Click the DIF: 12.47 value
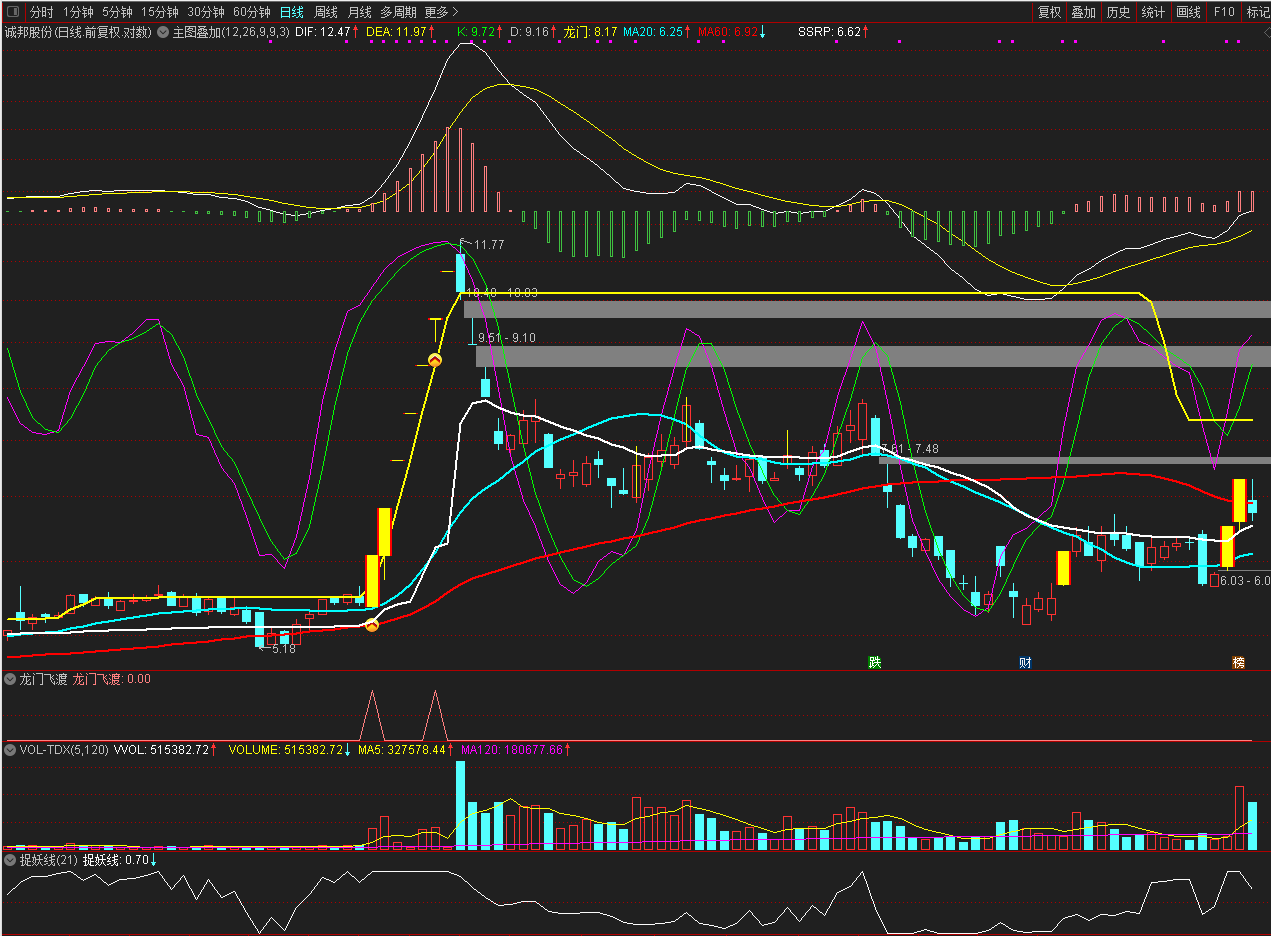 [x=323, y=32]
